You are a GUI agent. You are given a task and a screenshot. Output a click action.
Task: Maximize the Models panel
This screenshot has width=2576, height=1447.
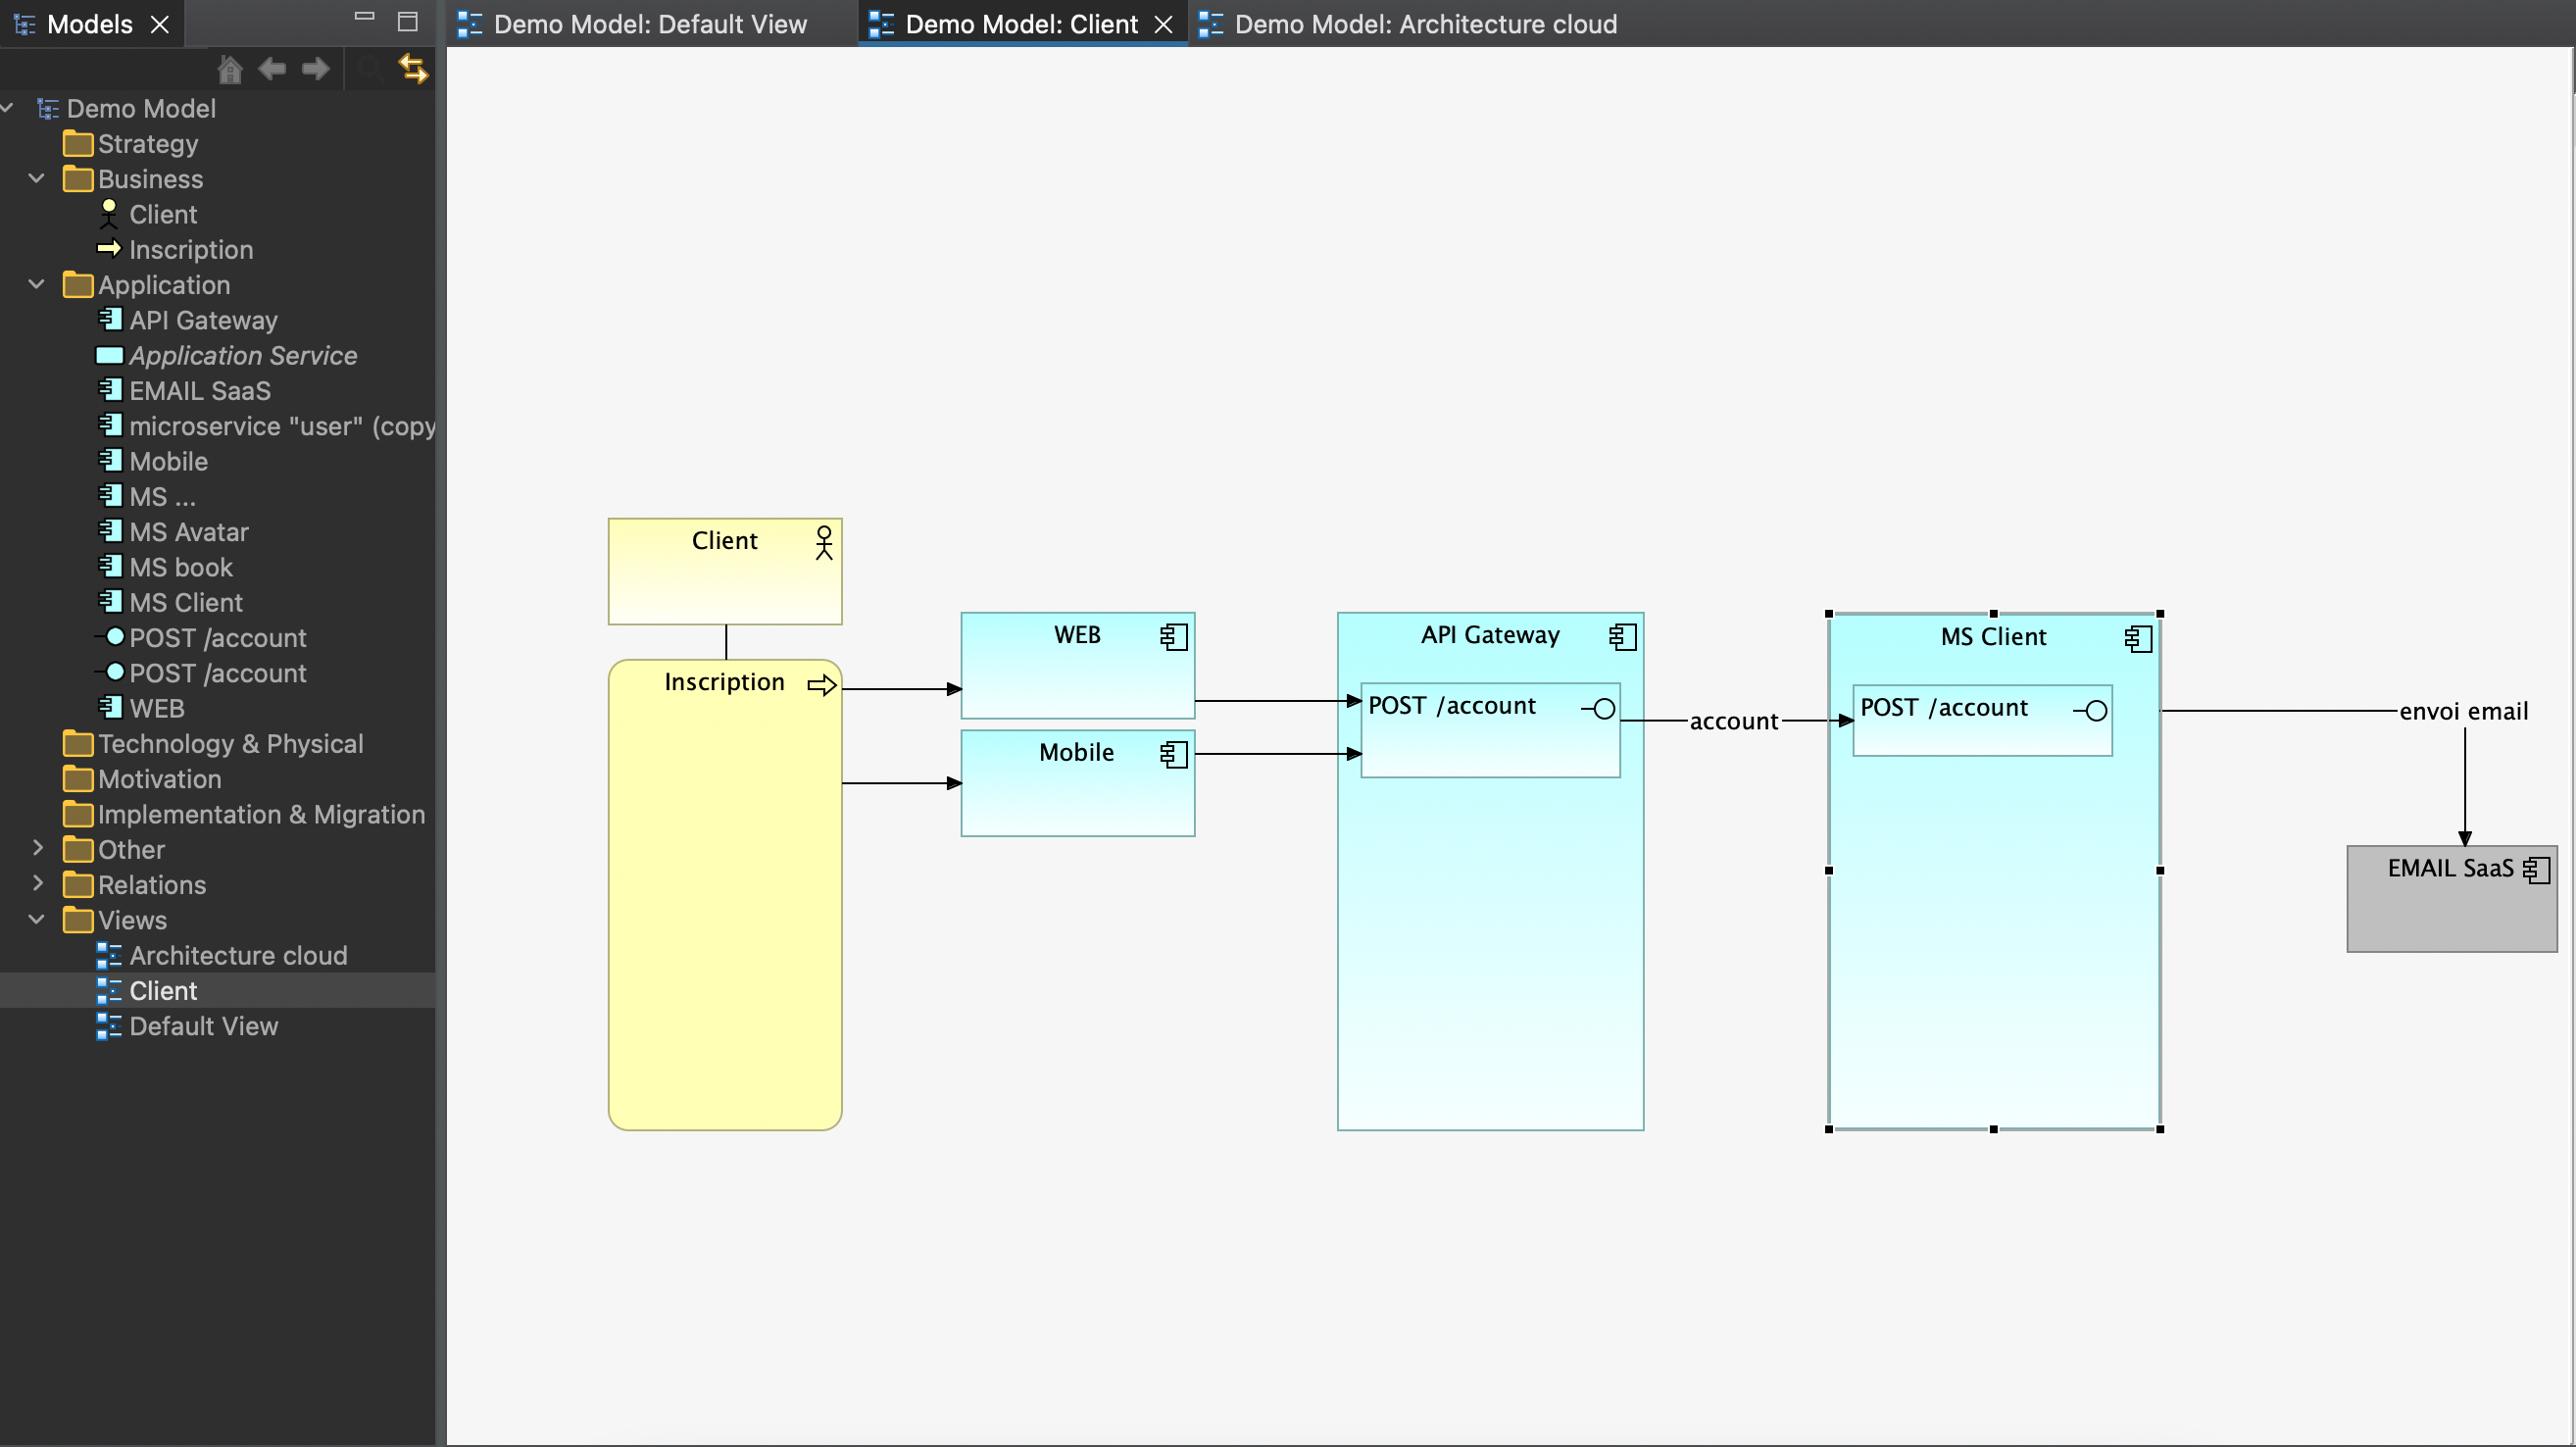pos(407,20)
